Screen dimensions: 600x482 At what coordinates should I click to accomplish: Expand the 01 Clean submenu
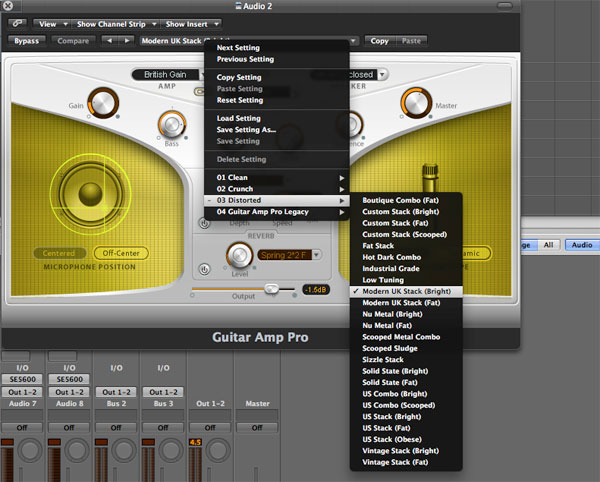[x=277, y=177]
